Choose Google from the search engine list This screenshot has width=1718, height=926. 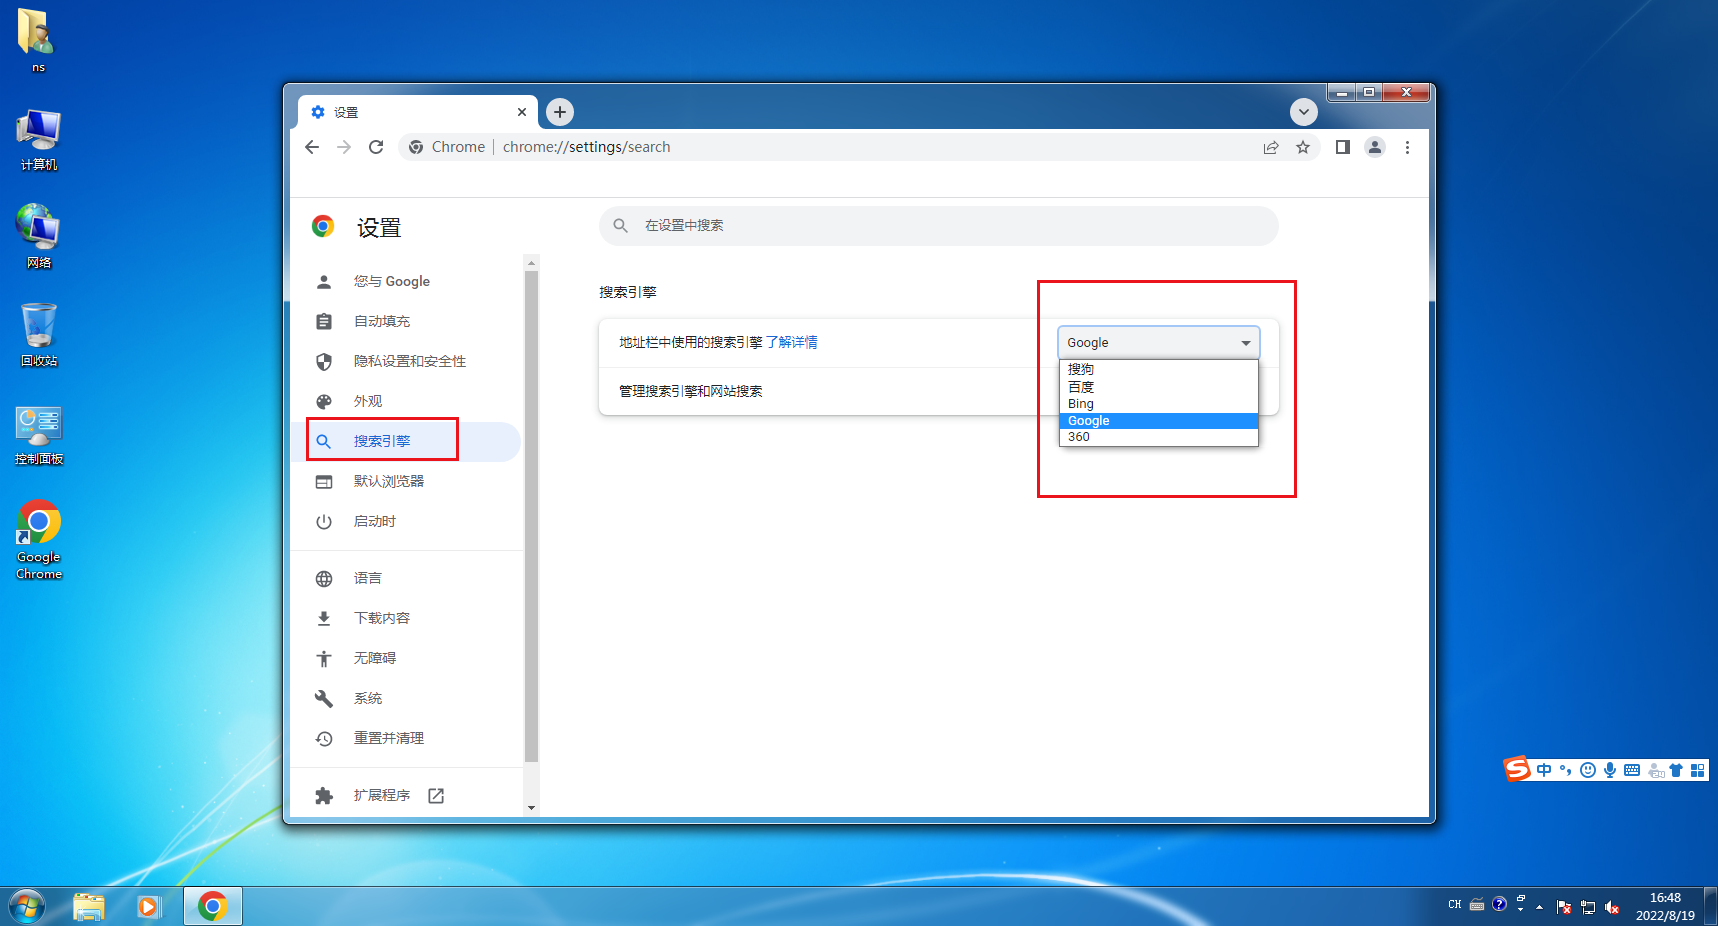(x=1158, y=421)
